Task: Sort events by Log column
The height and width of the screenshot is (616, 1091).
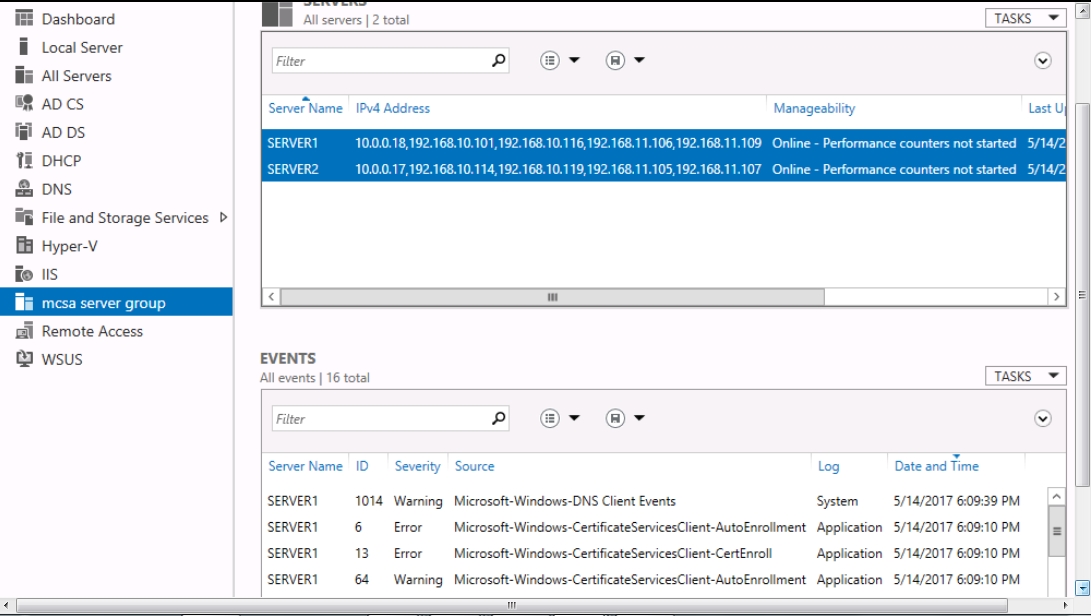Action: pyautogui.click(x=828, y=466)
